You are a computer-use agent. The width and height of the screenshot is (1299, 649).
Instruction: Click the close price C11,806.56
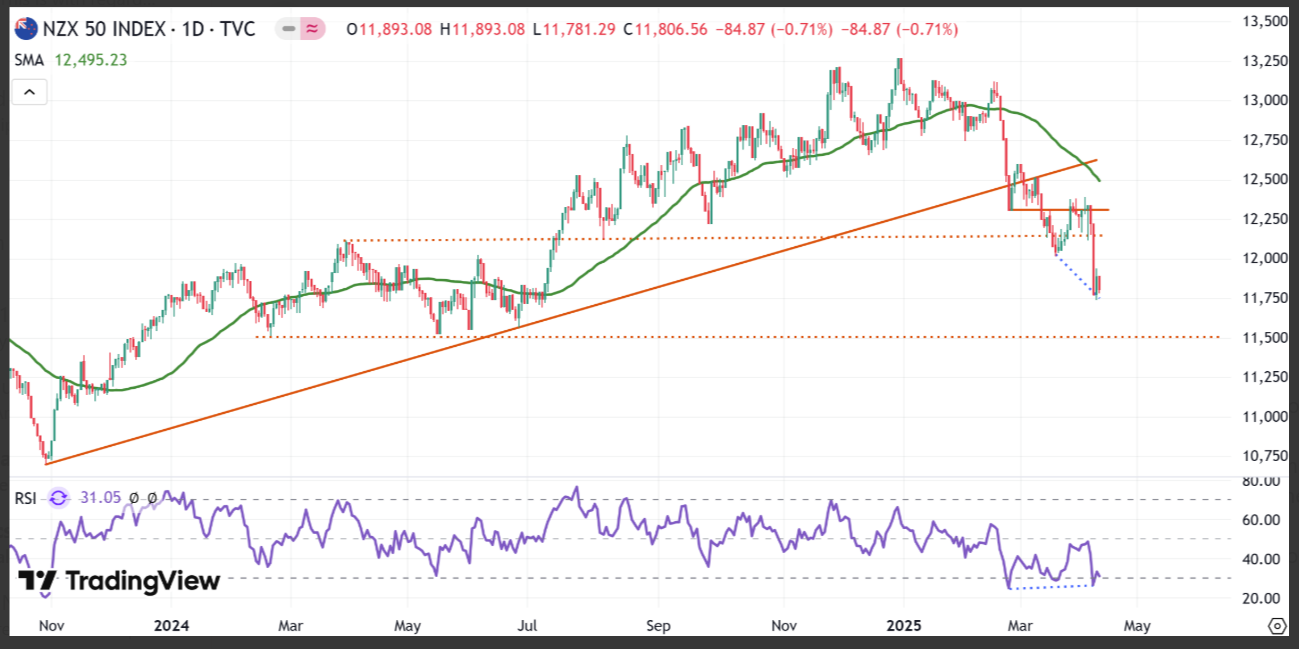point(663,29)
